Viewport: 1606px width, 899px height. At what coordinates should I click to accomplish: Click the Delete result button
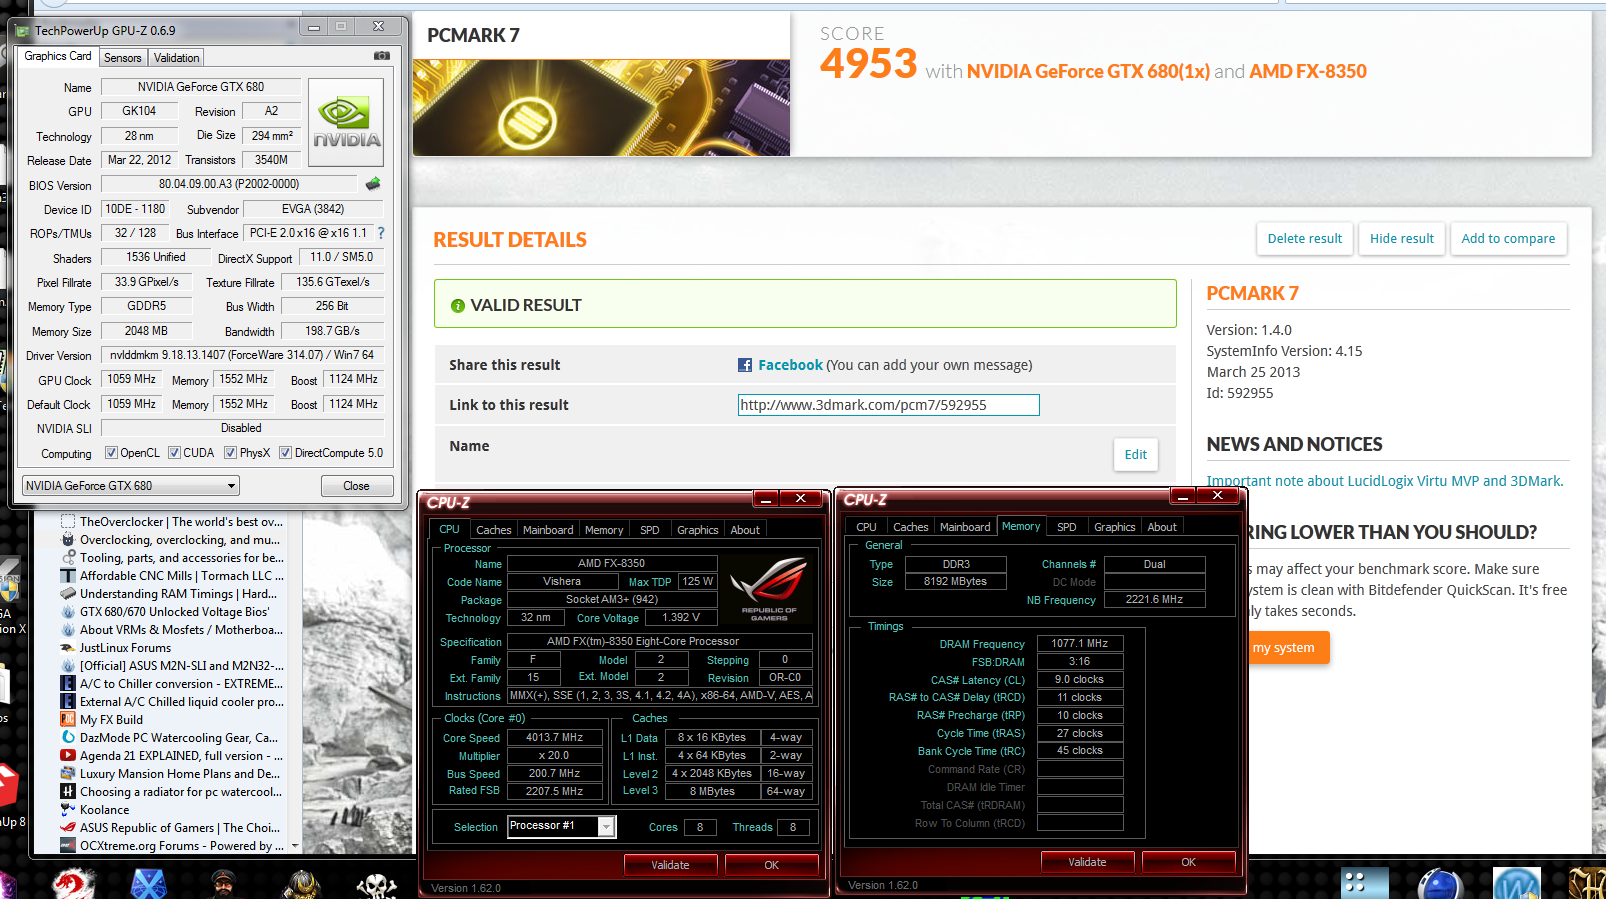click(1305, 239)
